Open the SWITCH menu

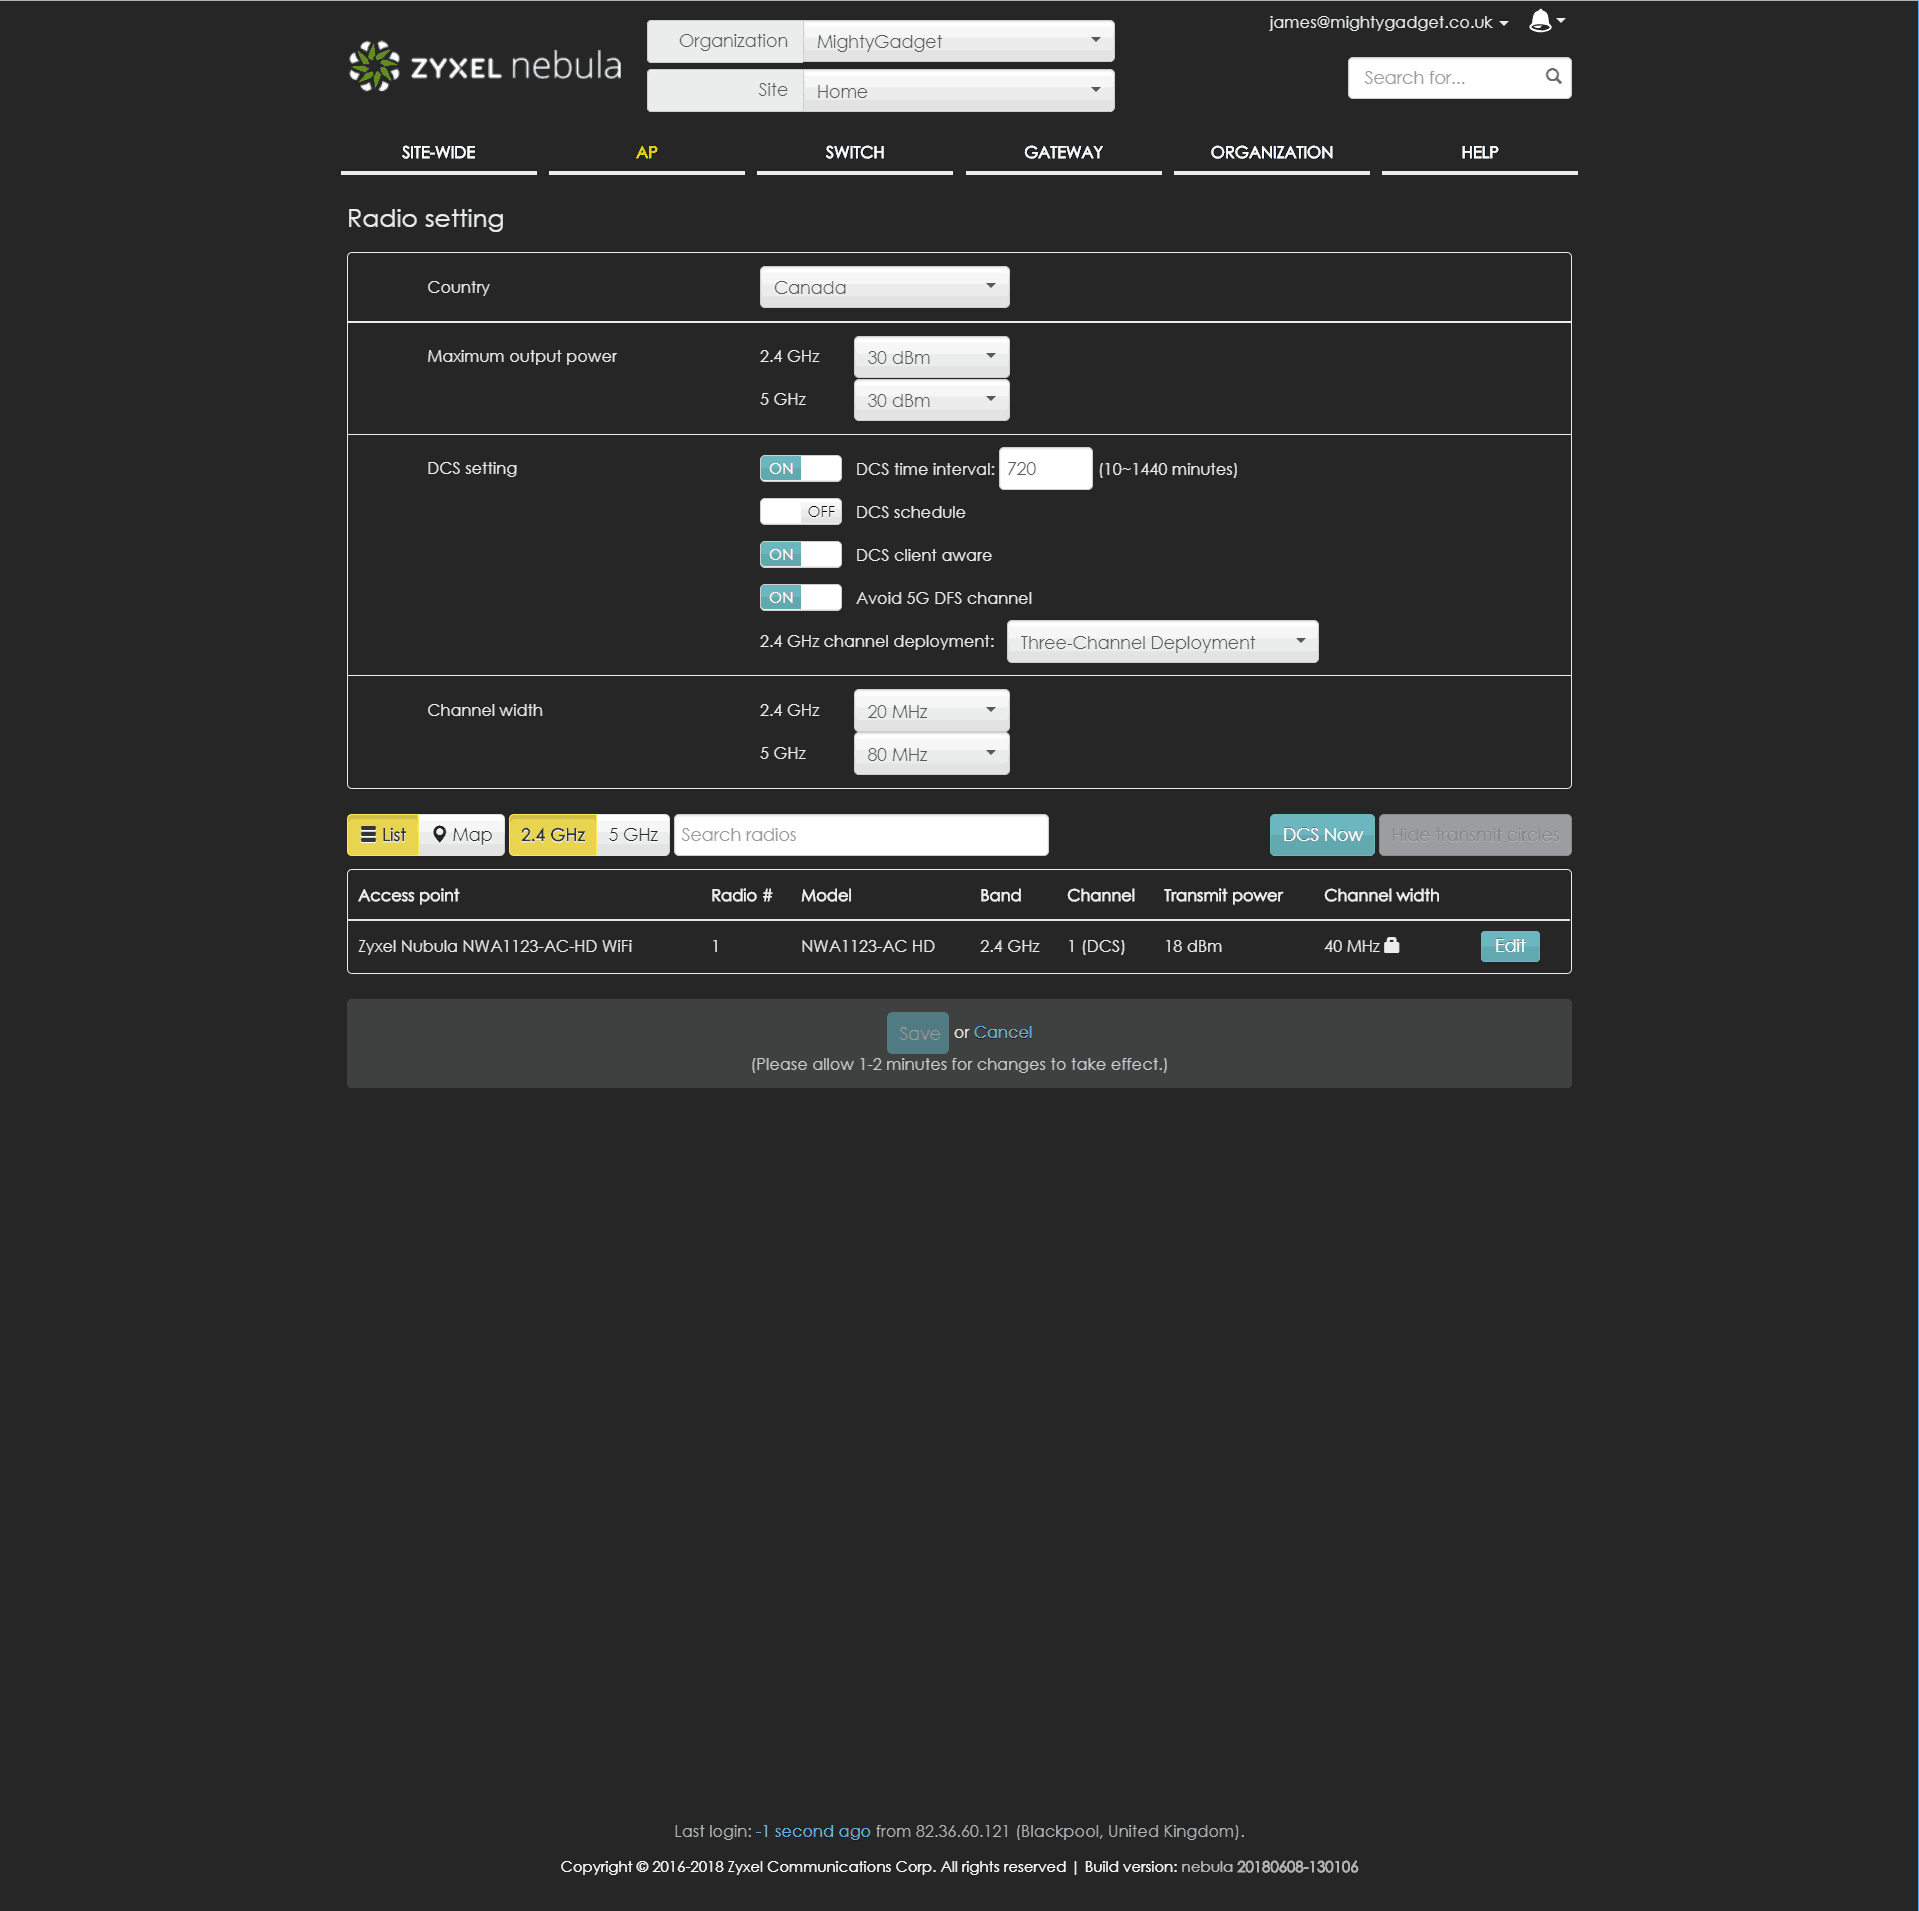[854, 153]
